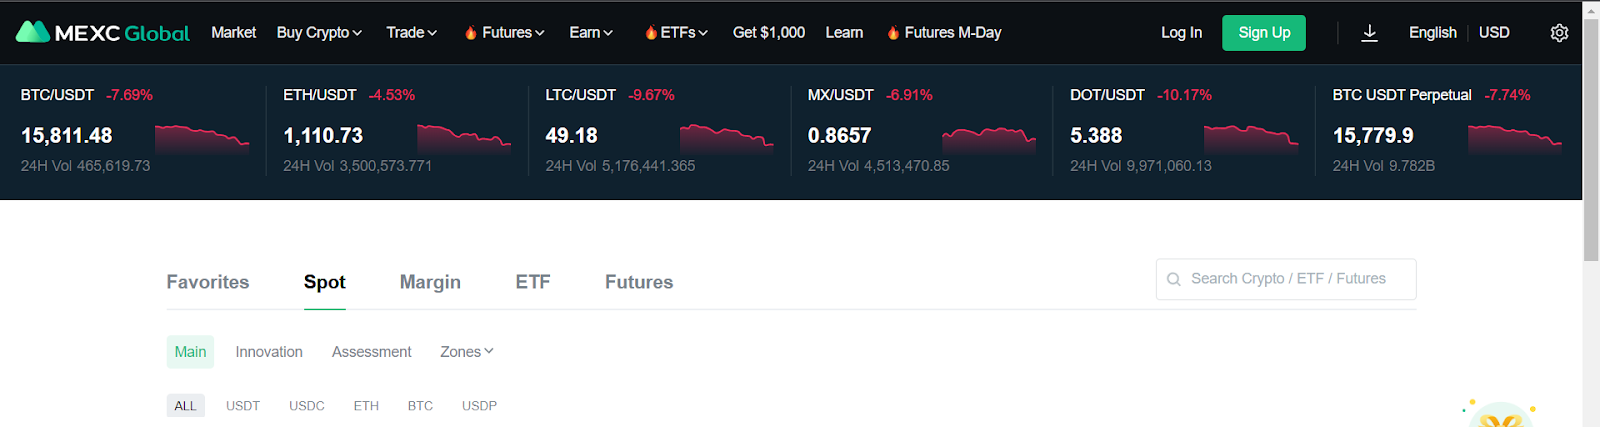The height and width of the screenshot is (427, 1600).
Task: Click the MEXC Global logo
Action: pyautogui.click(x=102, y=33)
